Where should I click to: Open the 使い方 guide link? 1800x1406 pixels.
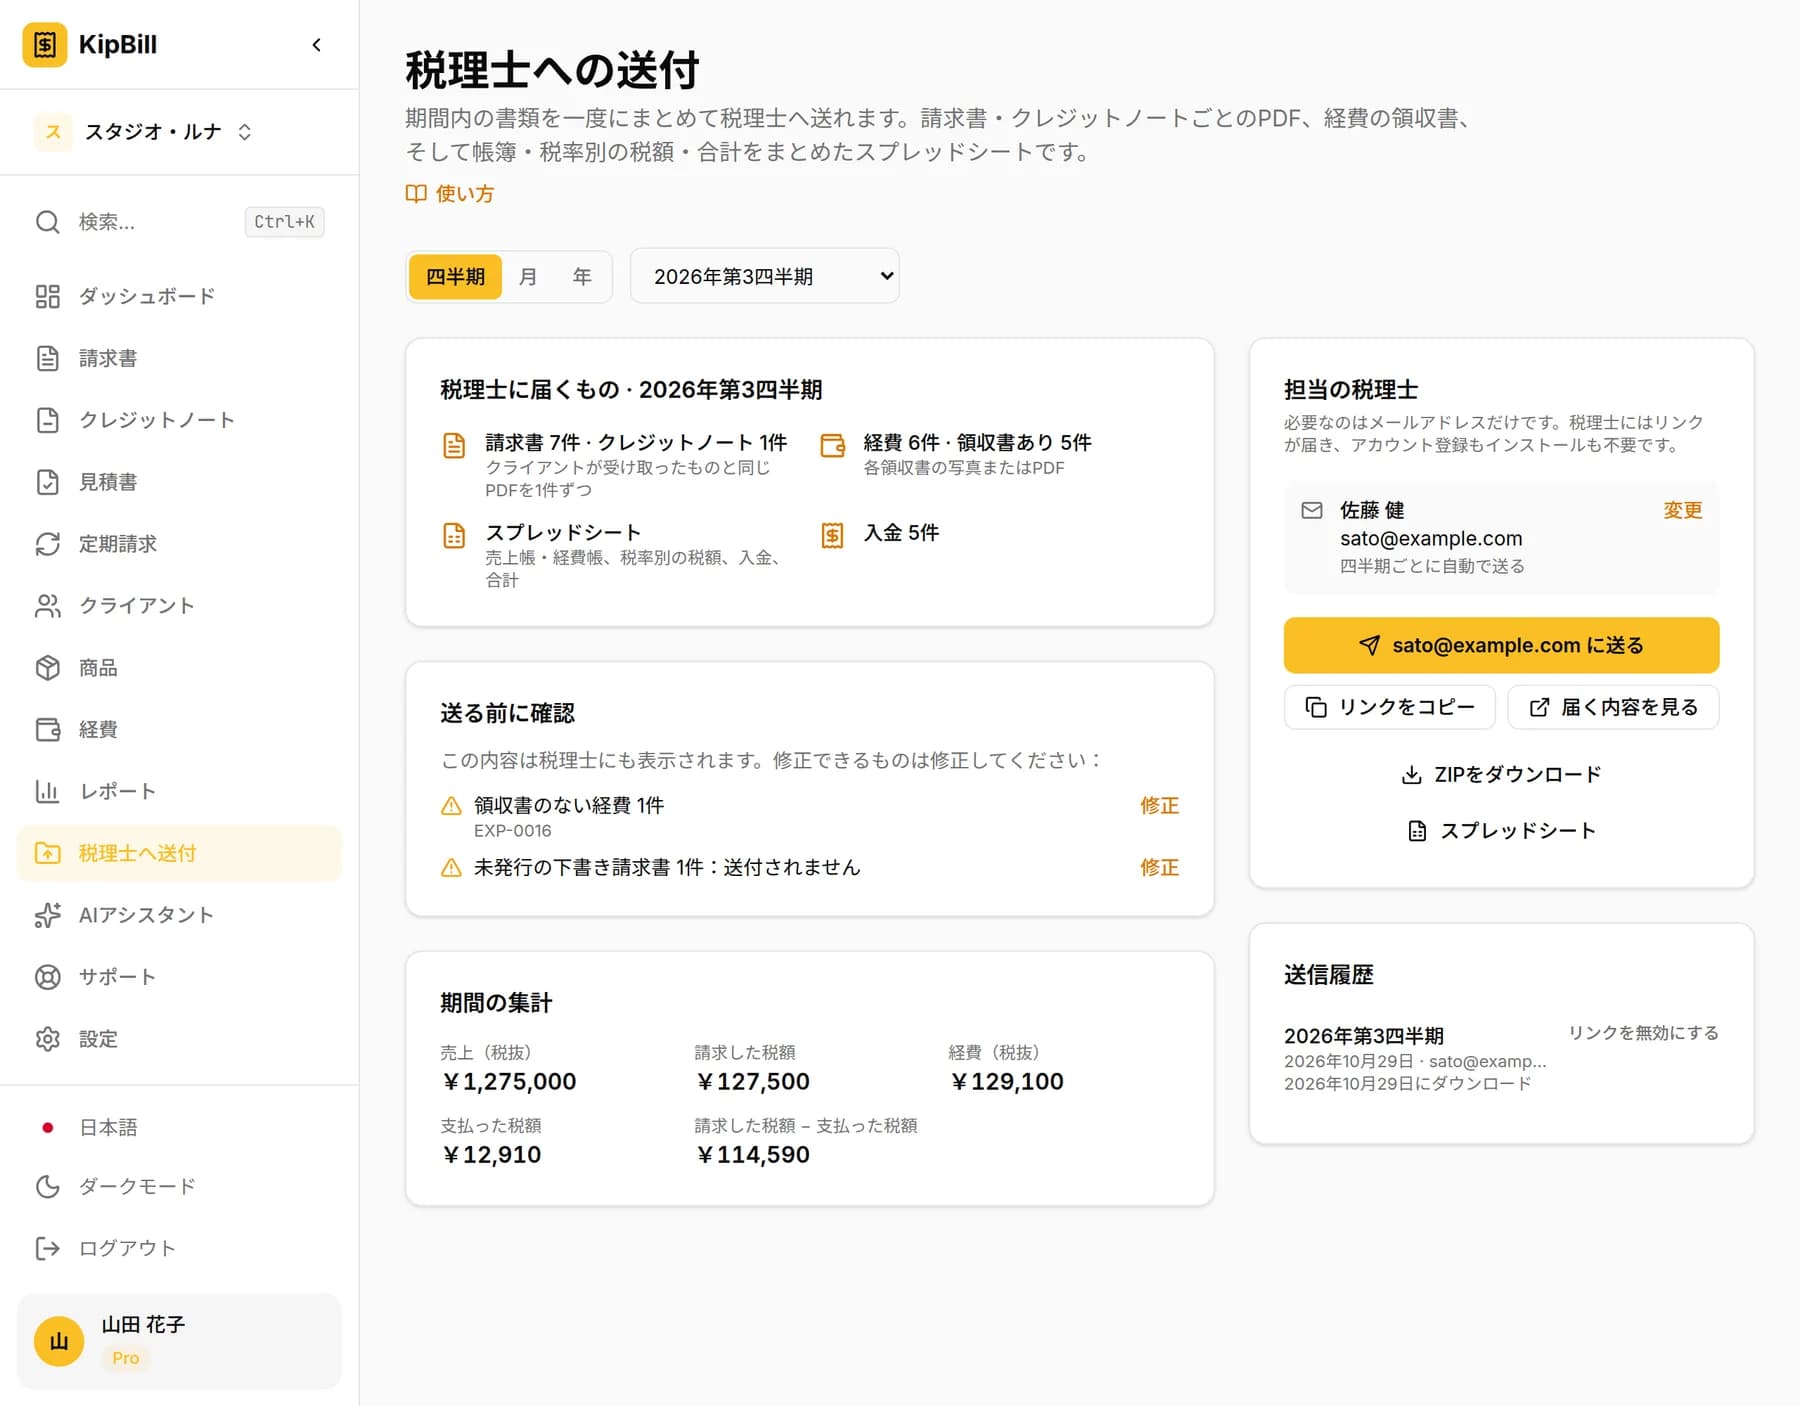[450, 194]
